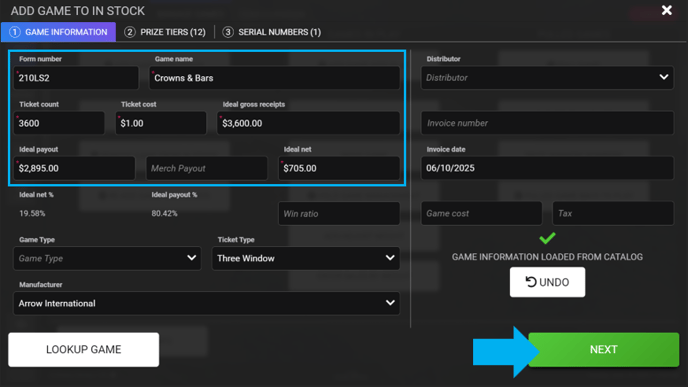Focus the Invoice number input
Screen dimensions: 688x387
[x=547, y=123]
